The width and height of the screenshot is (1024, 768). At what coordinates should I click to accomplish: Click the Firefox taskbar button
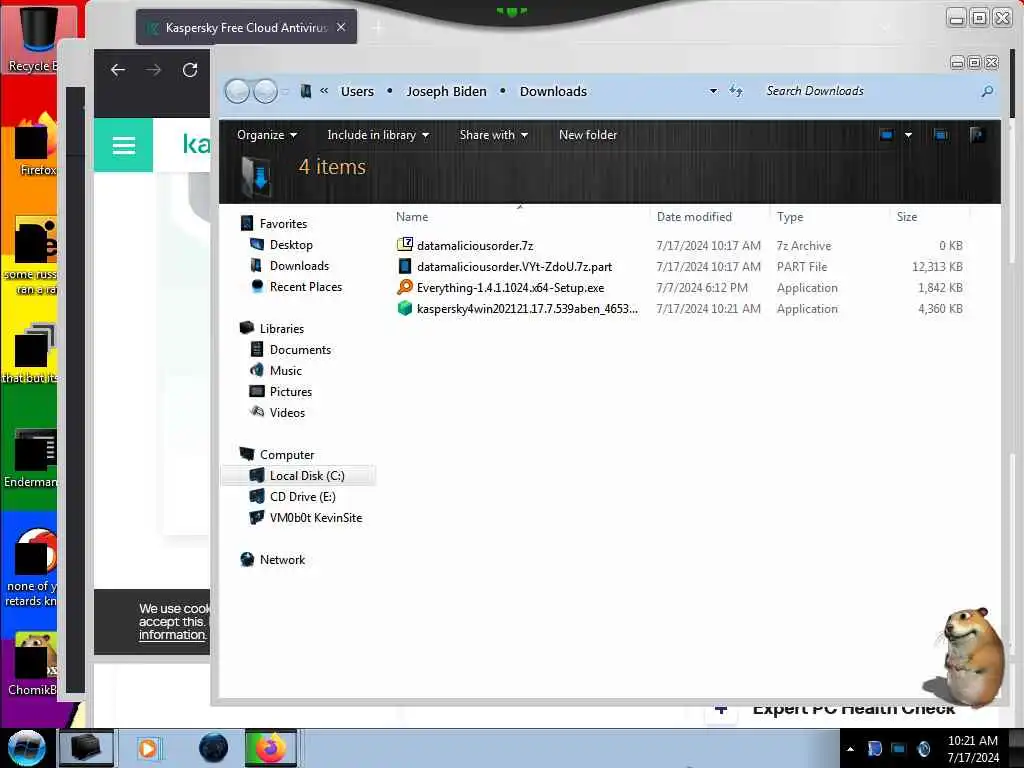coord(270,748)
